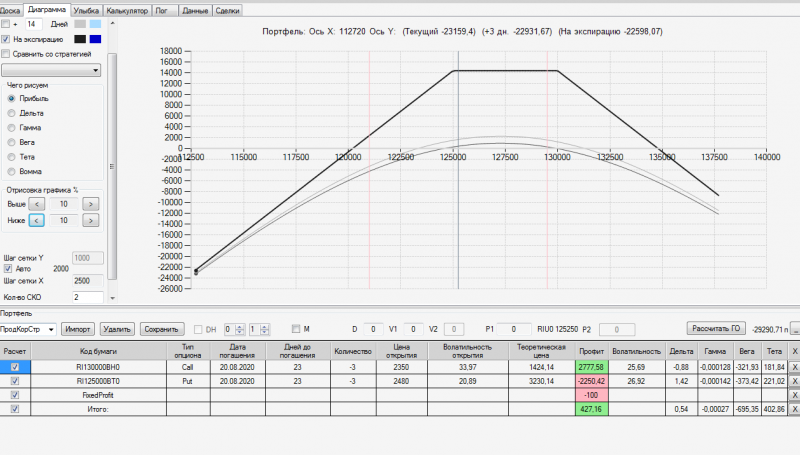Open the "Калькулятор" tab
800x455 pixels.
click(x=127, y=10)
